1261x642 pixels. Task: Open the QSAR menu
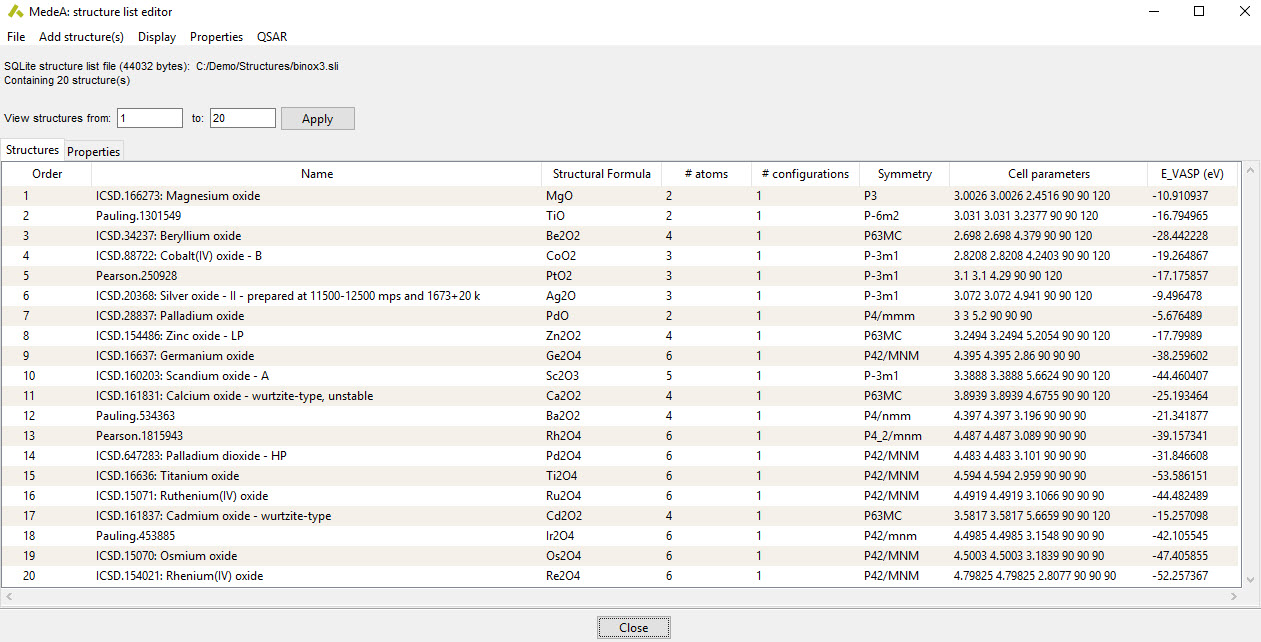coord(272,37)
